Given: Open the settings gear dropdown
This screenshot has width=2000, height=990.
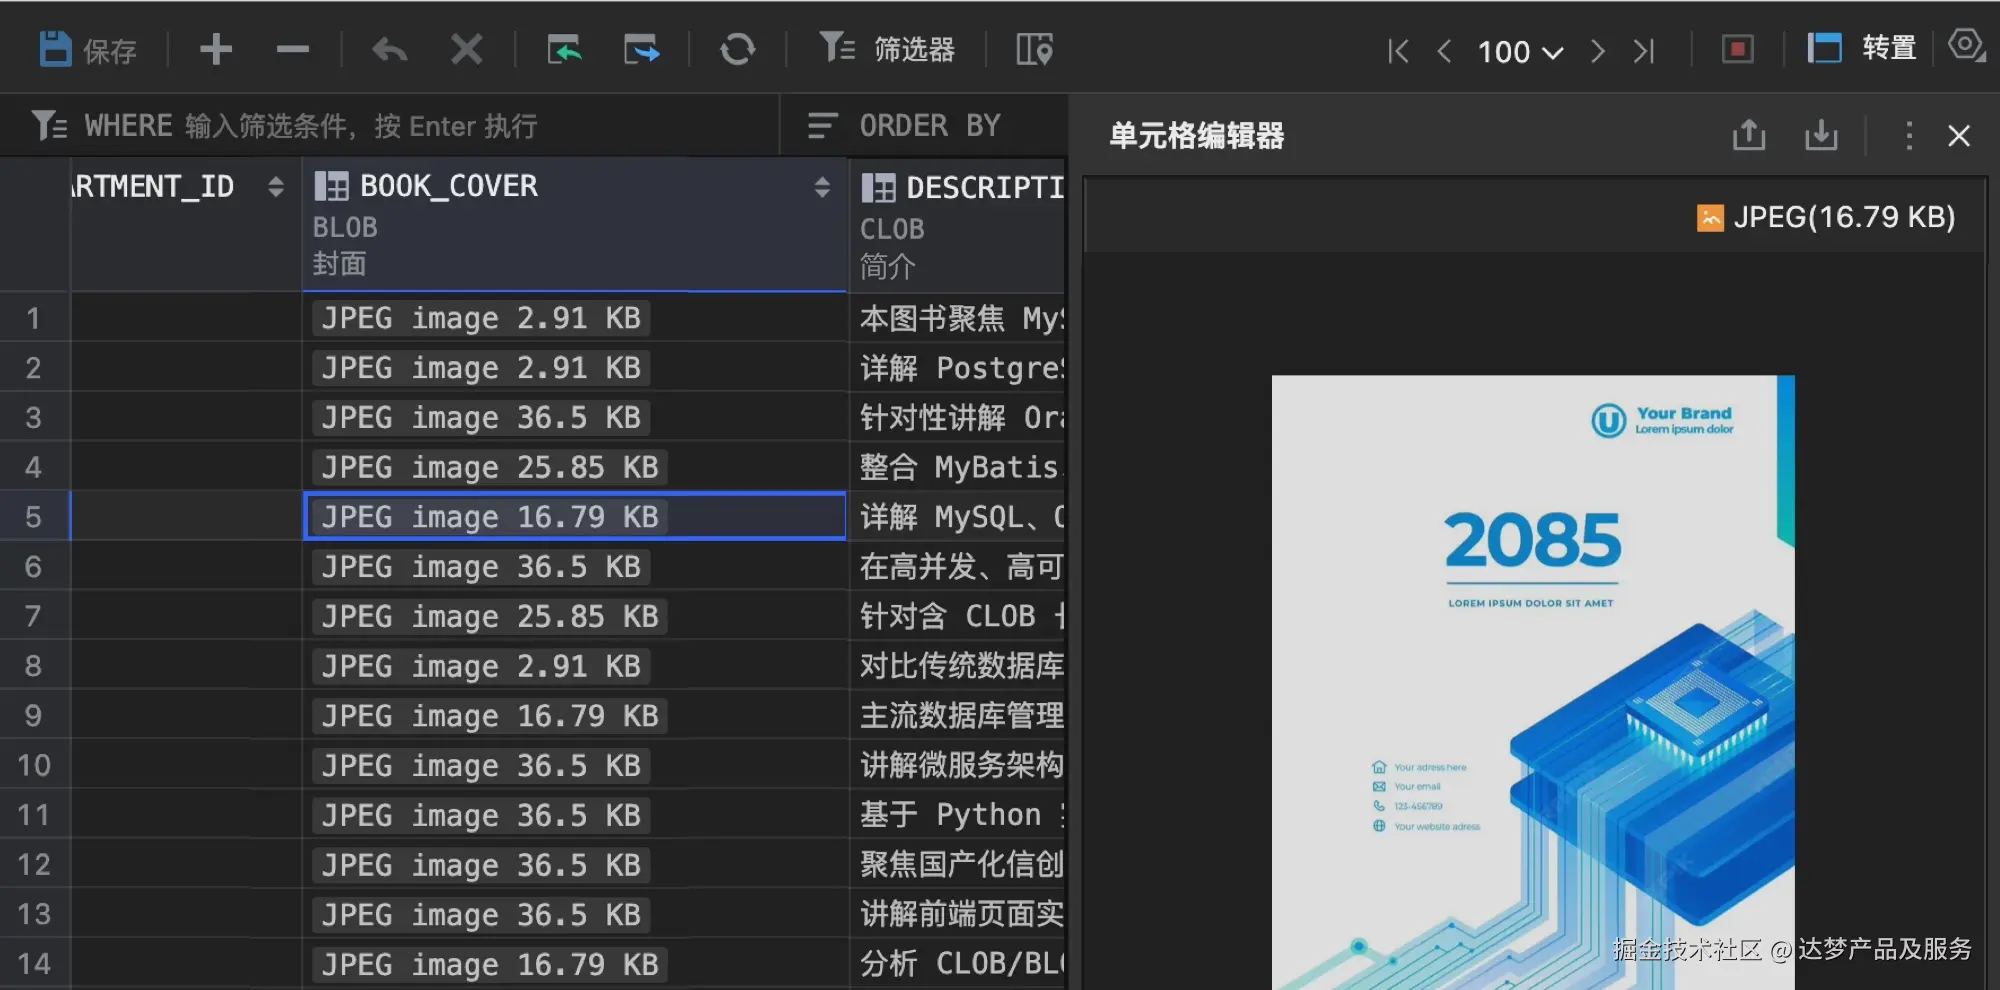Looking at the screenshot, I should [1966, 45].
